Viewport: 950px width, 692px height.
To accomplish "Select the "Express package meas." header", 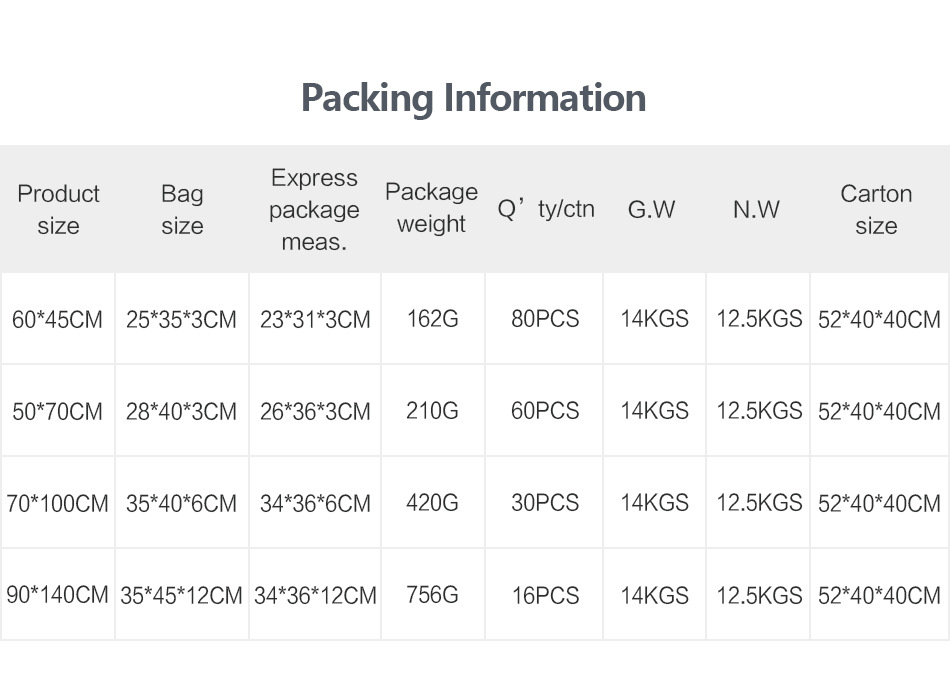I will point(314,209).
